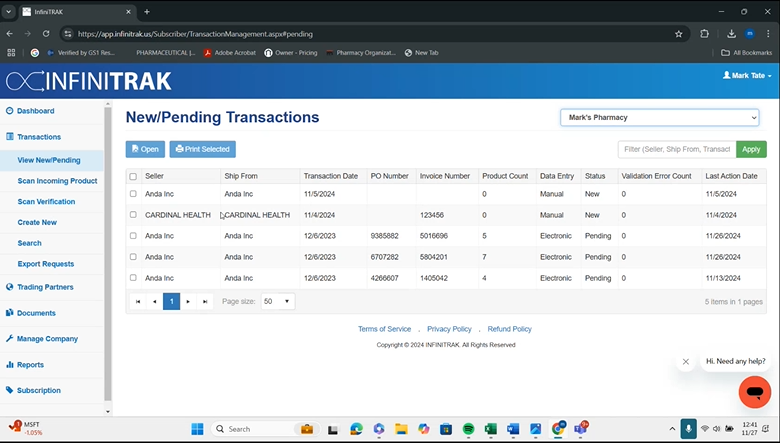Open Spotify from the taskbar
The height and width of the screenshot is (443, 780).
pos(468,429)
